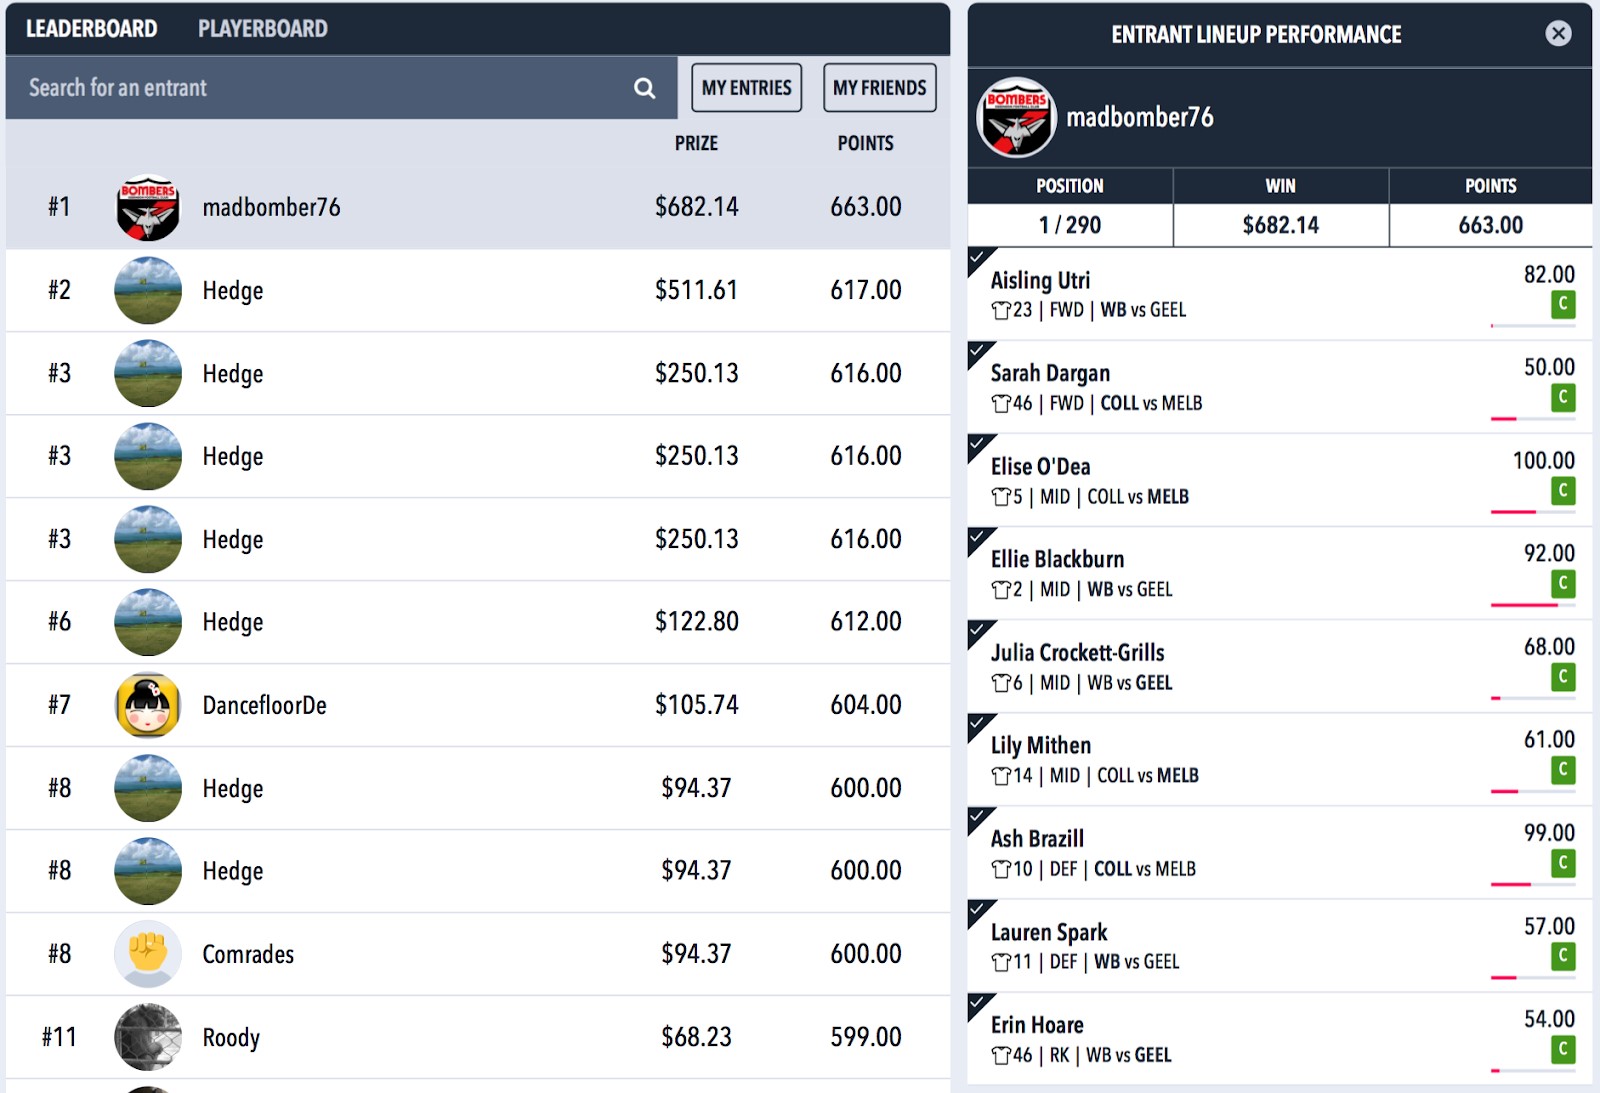This screenshot has height=1093, width=1600.
Task: Click checkmark corner on Lauren Spark card
Action: [979, 911]
